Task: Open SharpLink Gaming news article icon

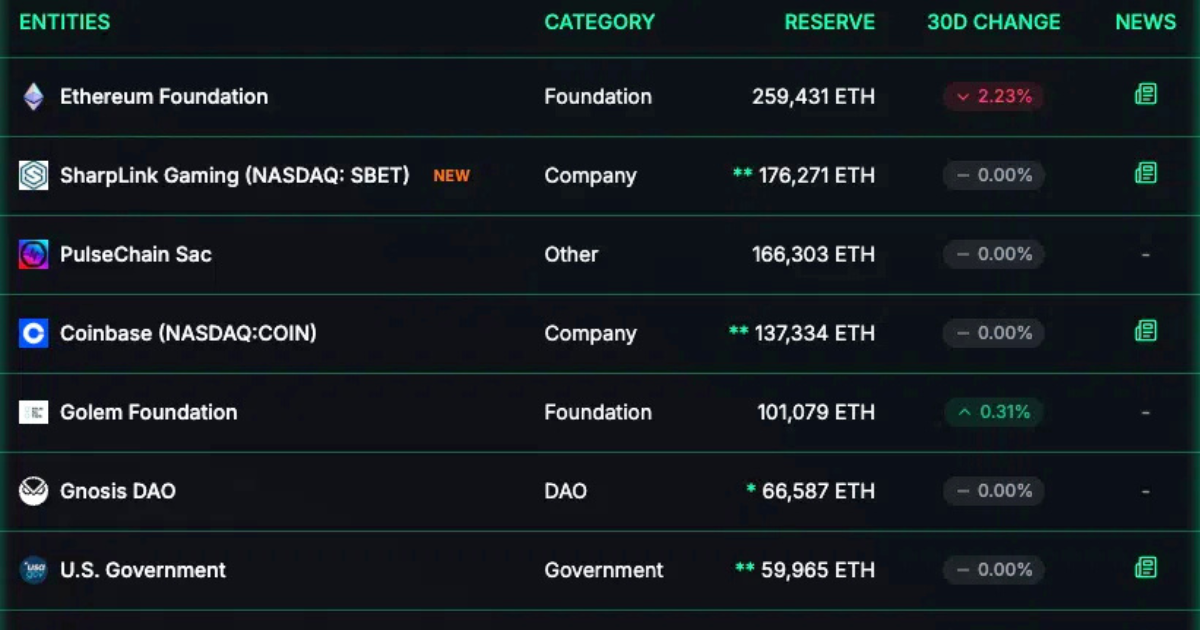Action: pyautogui.click(x=1146, y=175)
